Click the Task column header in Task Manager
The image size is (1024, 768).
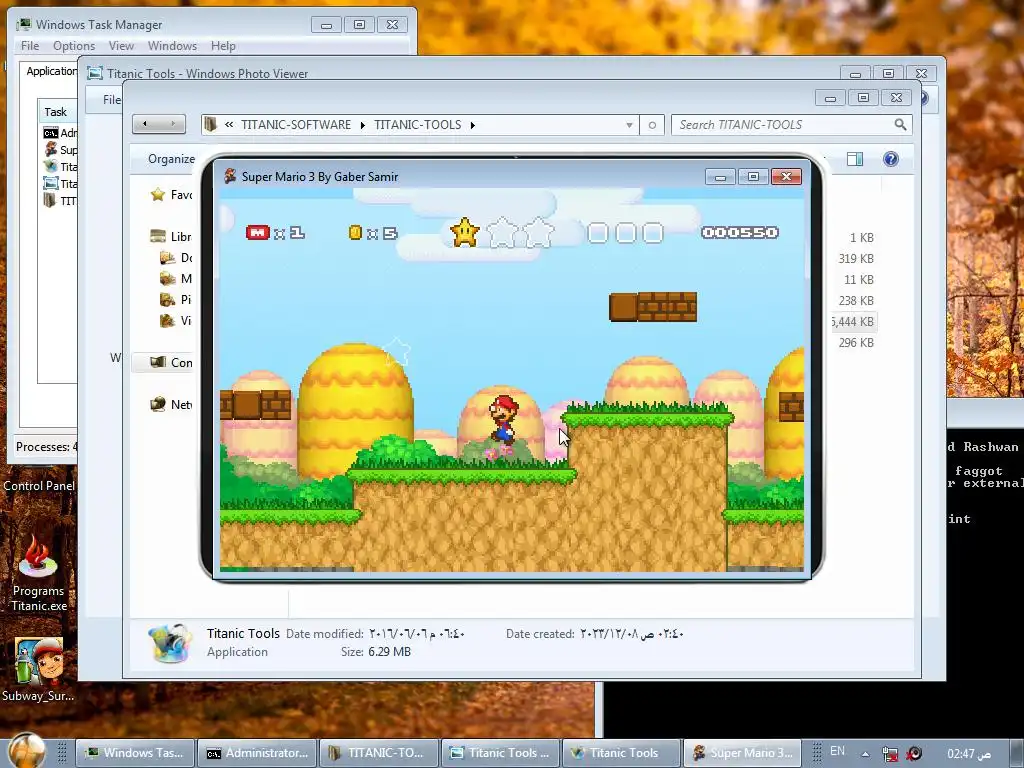(57, 112)
